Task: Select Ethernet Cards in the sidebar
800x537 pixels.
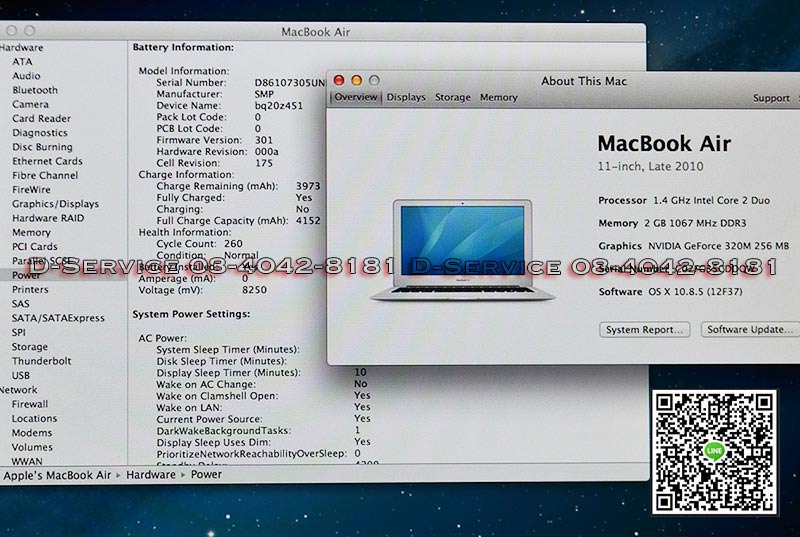Action: (47, 161)
